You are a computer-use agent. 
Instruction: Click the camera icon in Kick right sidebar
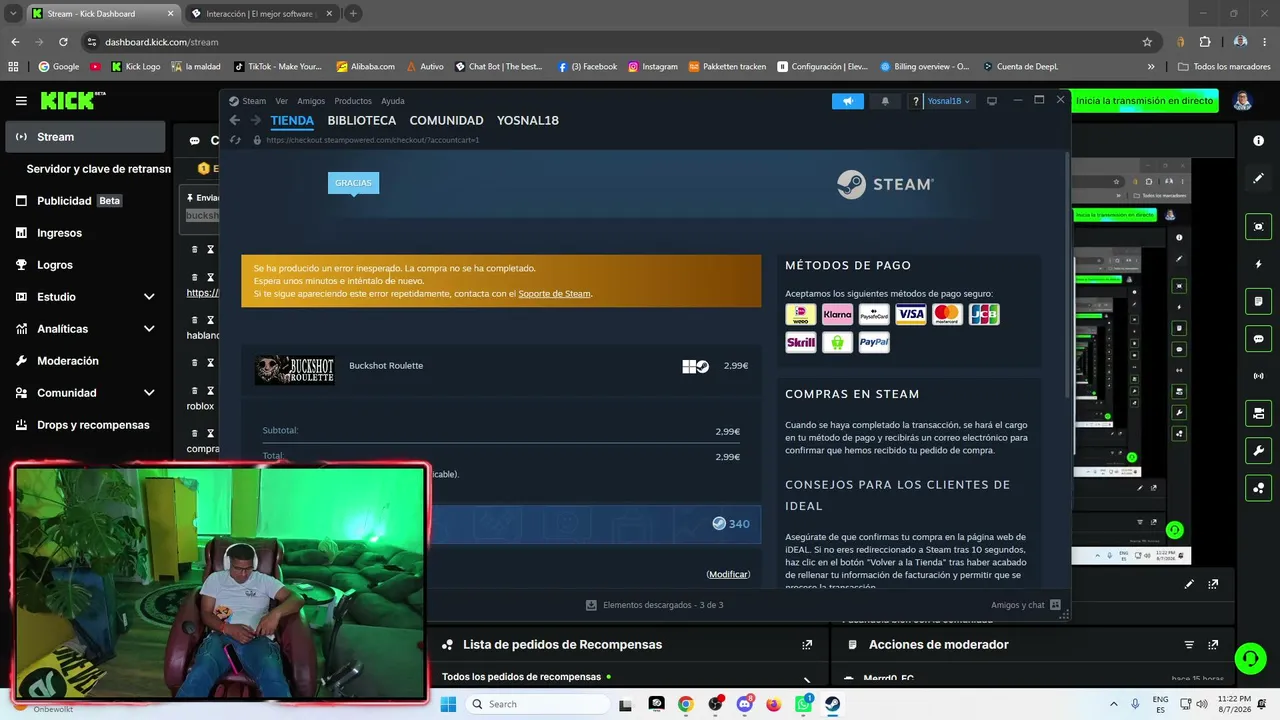tap(1258, 227)
